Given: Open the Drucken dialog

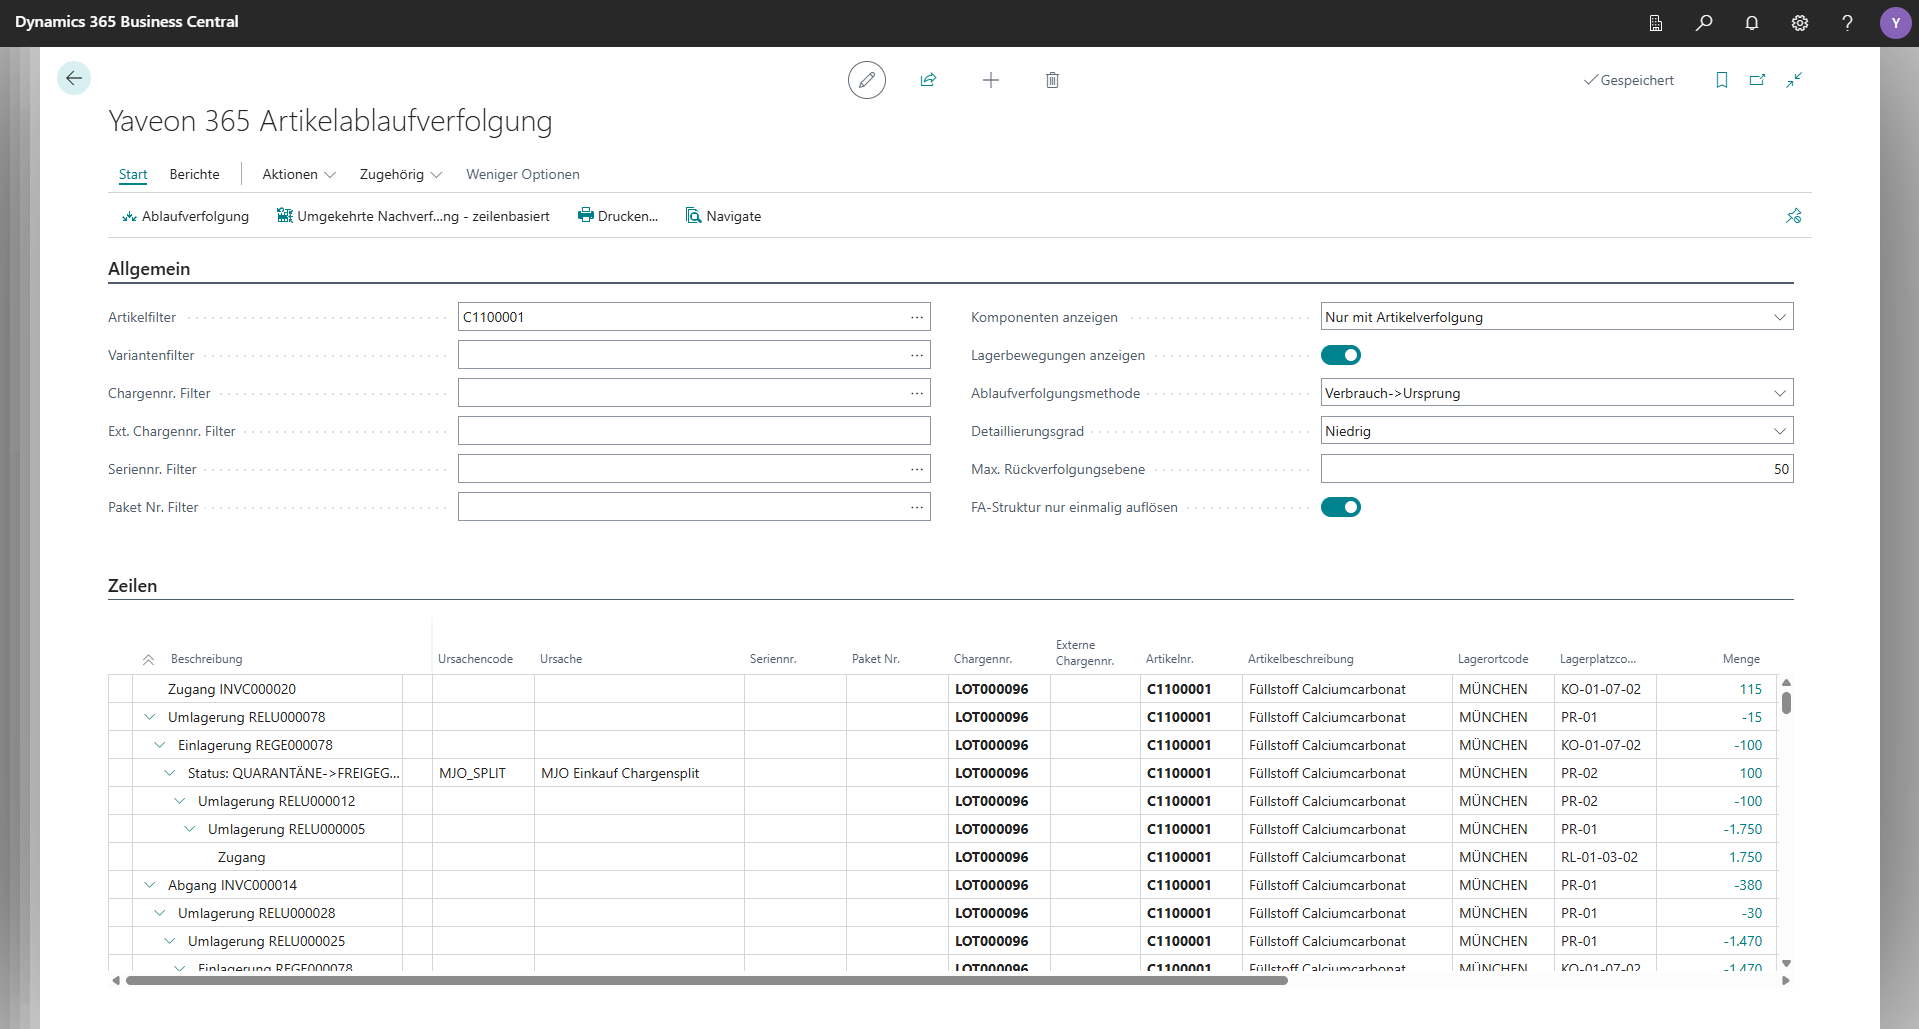Looking at the screenshot, I should (x=618, y=216).
